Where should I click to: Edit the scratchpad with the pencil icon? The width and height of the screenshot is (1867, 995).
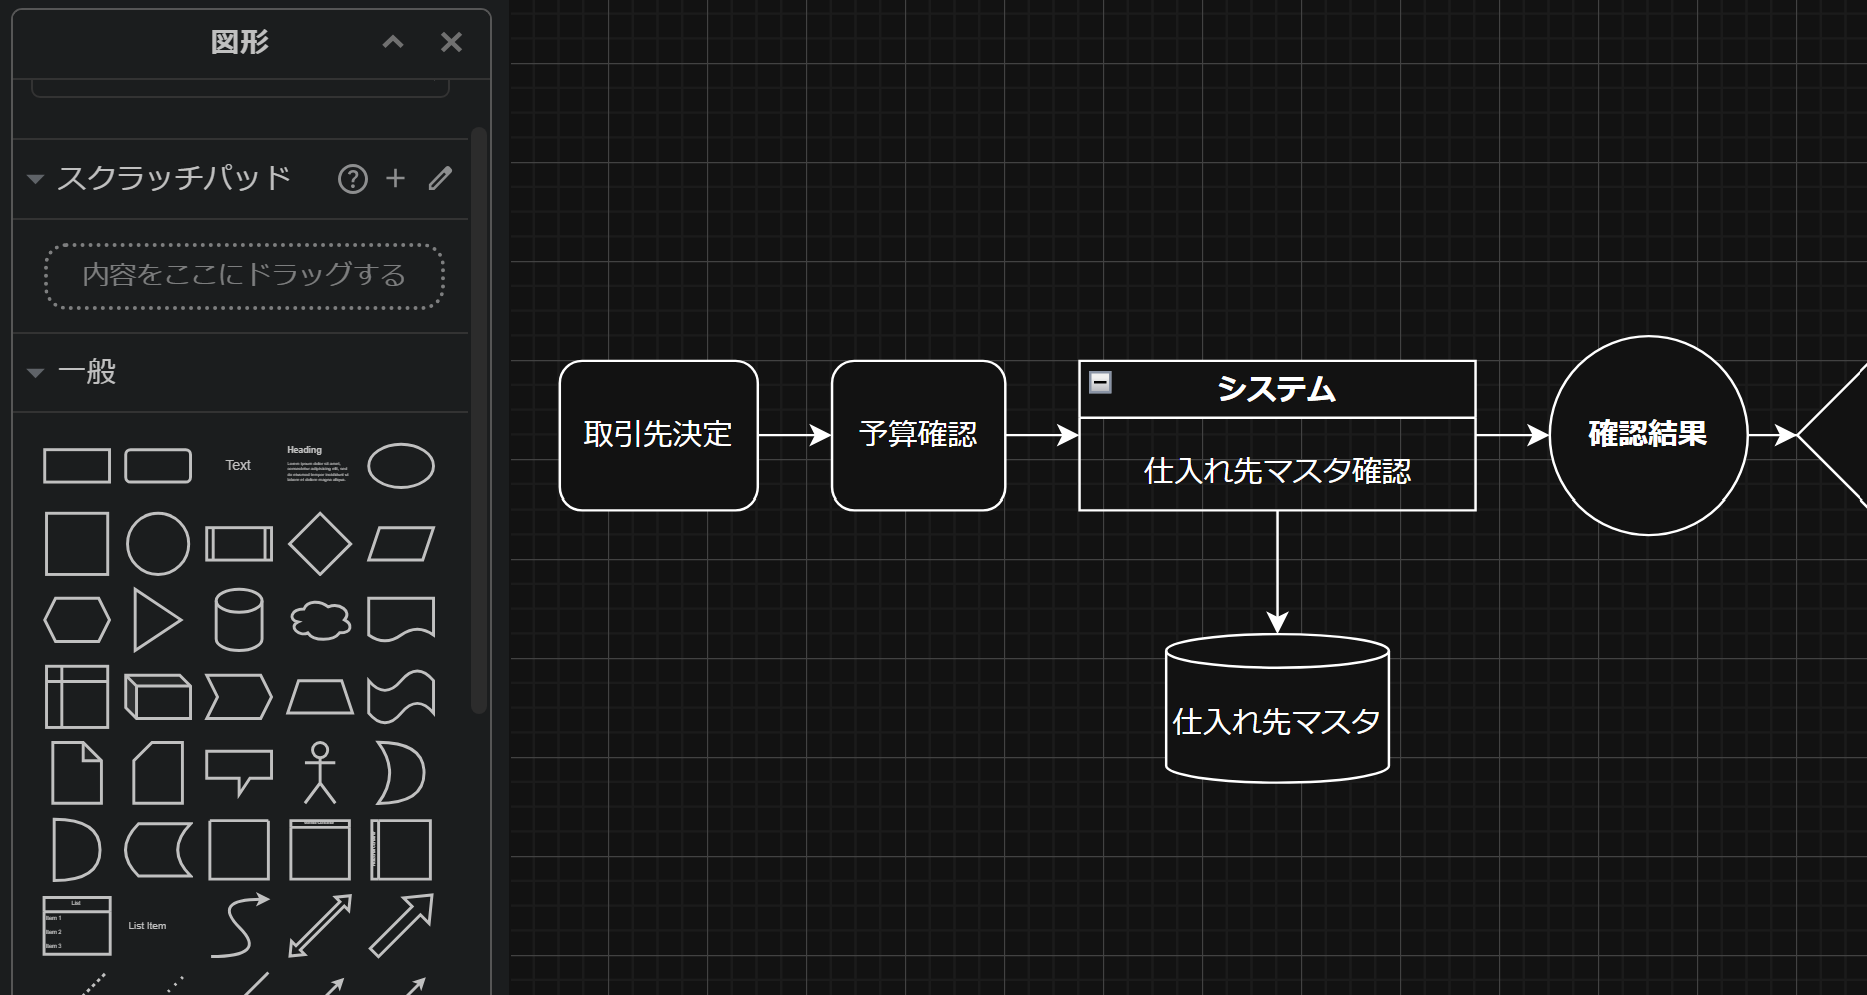440,178
